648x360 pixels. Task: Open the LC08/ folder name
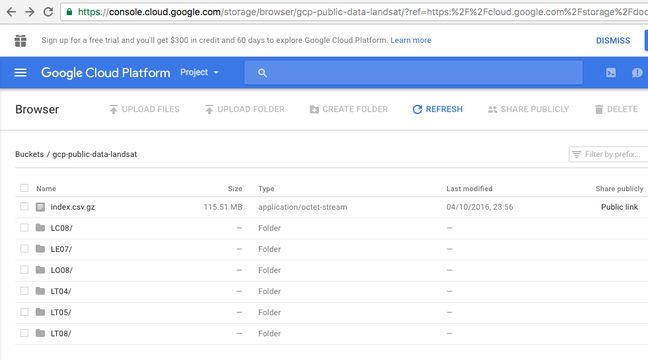tap(61, 228)
